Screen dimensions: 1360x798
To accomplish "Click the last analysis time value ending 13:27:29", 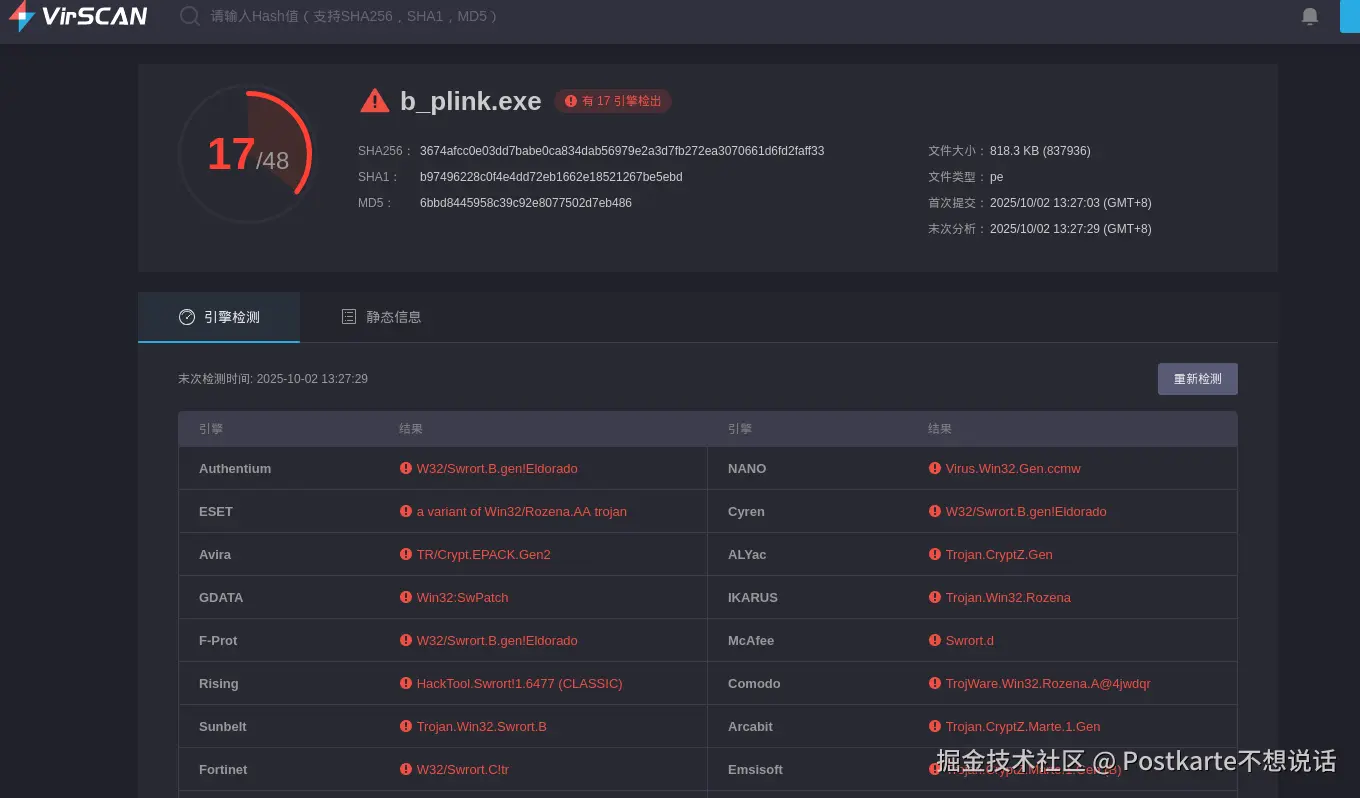I will [1071, 229].
